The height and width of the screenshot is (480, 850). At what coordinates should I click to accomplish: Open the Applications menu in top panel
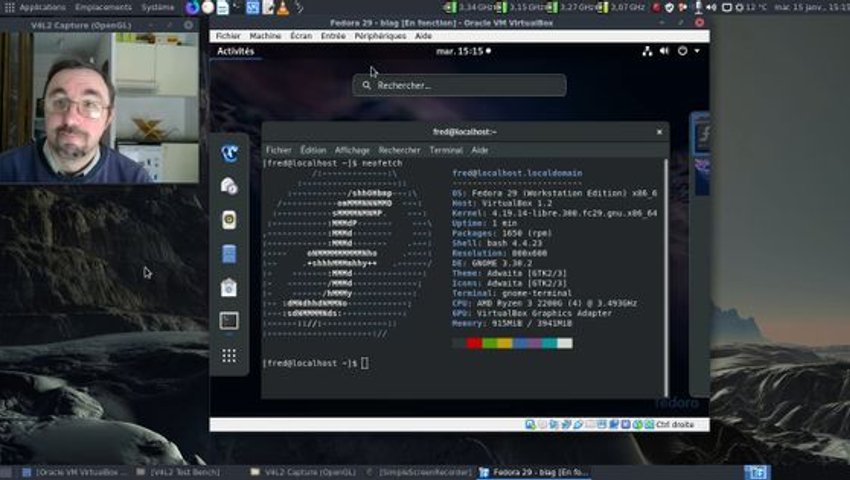pyautogui.click(x=42, y=8)
